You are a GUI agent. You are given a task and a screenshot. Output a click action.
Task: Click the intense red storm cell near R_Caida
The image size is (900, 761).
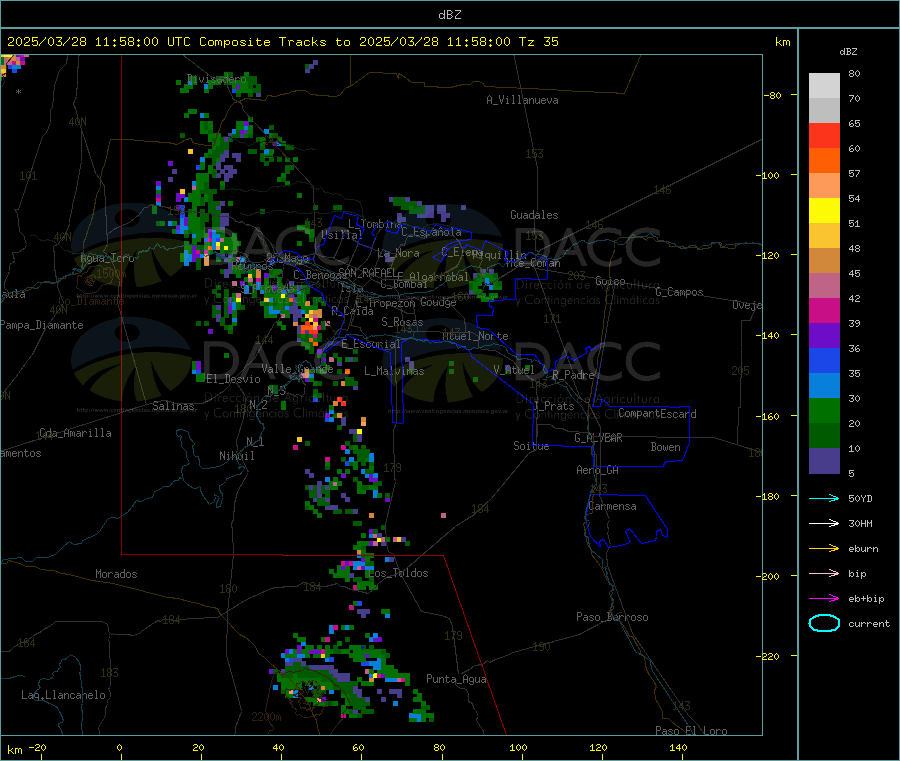(311, 328)
